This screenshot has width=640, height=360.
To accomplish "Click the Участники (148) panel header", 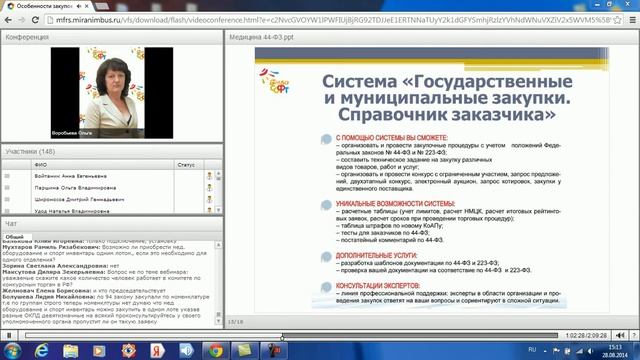I will click(x=112, y=151).
